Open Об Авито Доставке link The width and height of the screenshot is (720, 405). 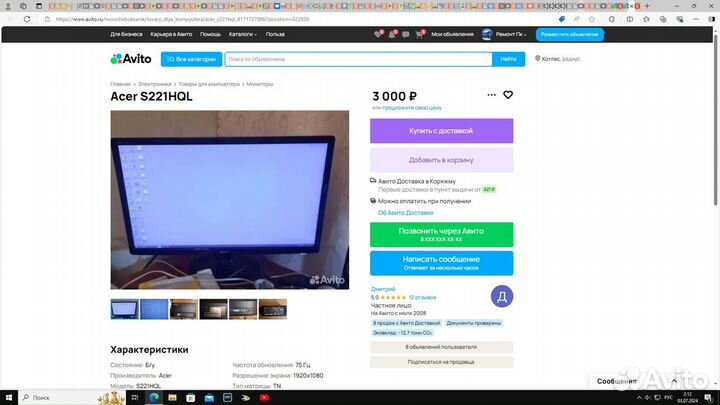tap(405, 213)
